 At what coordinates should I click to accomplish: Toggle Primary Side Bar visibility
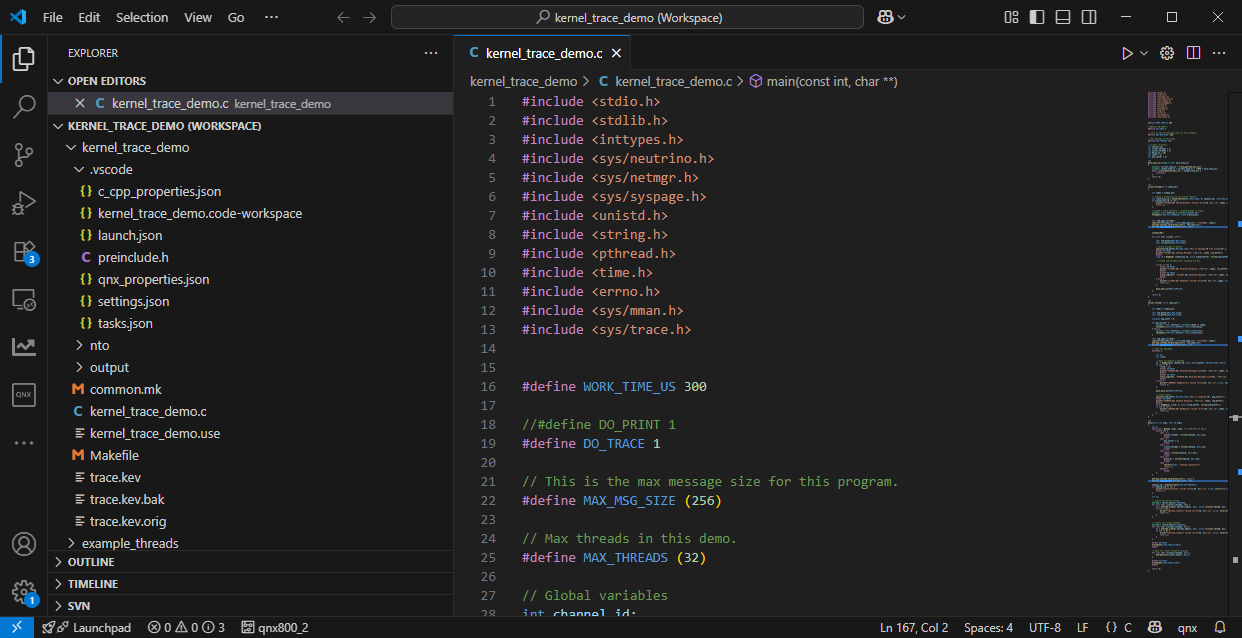click(x=1037, y=17)
